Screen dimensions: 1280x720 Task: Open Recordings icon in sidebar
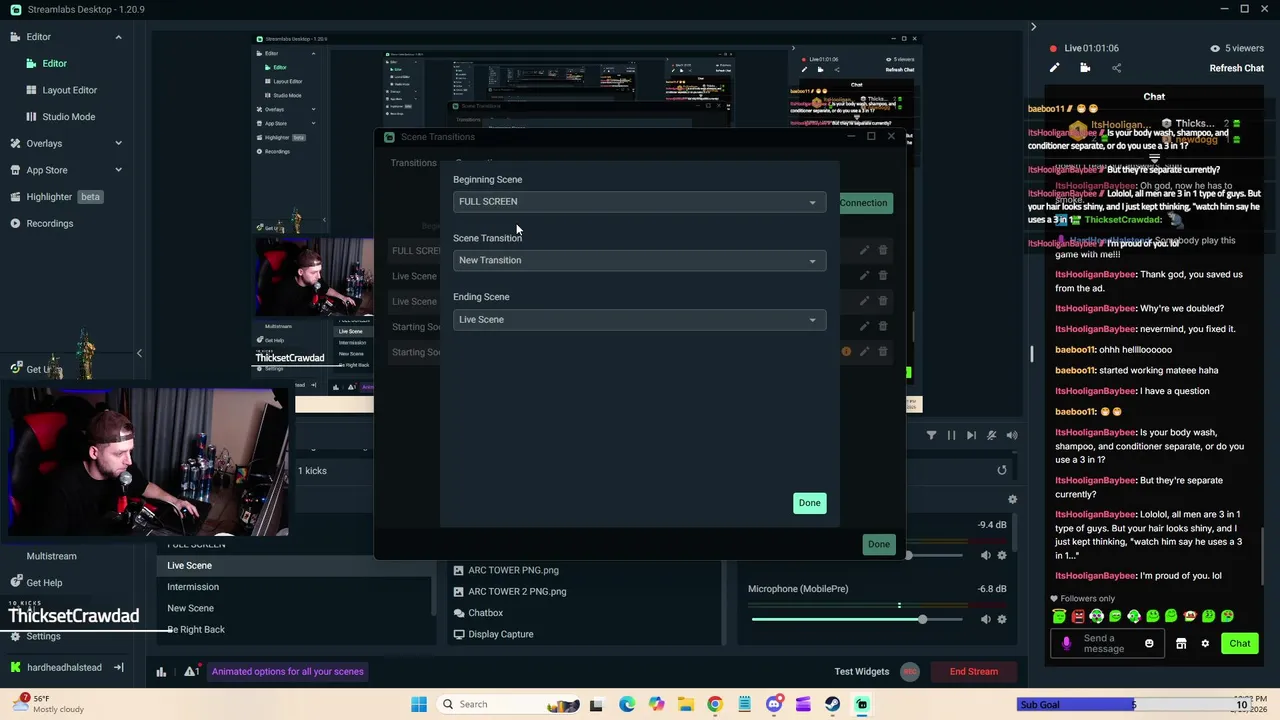(15, 223)
